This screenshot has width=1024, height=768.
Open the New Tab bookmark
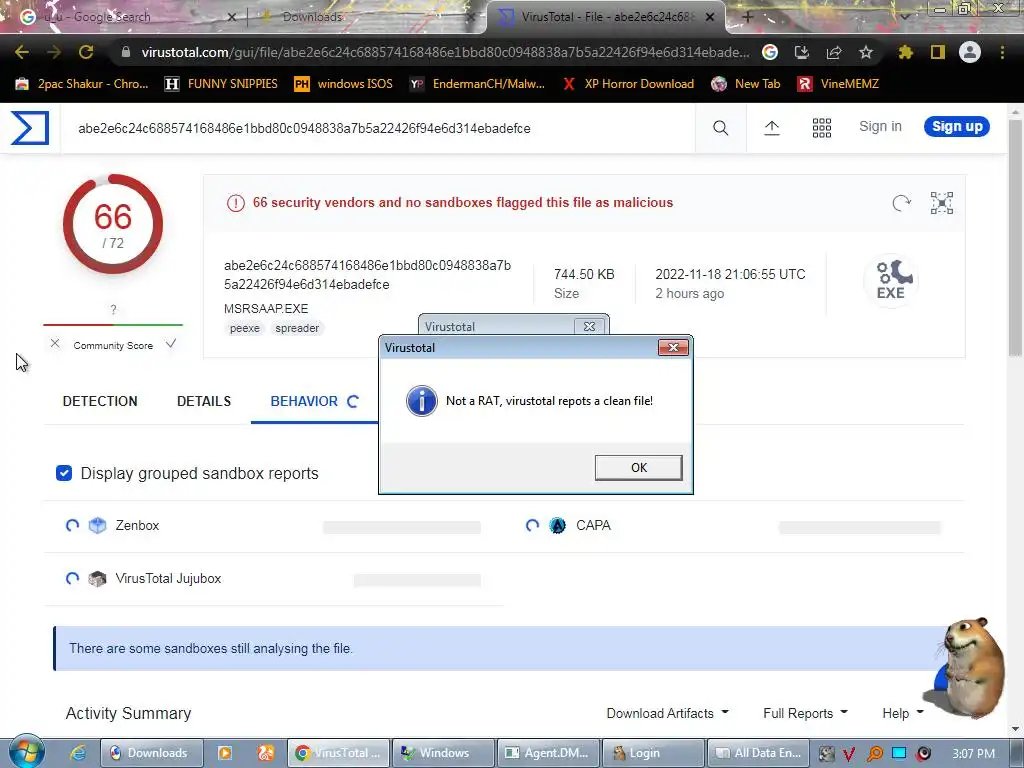point(746,84)
